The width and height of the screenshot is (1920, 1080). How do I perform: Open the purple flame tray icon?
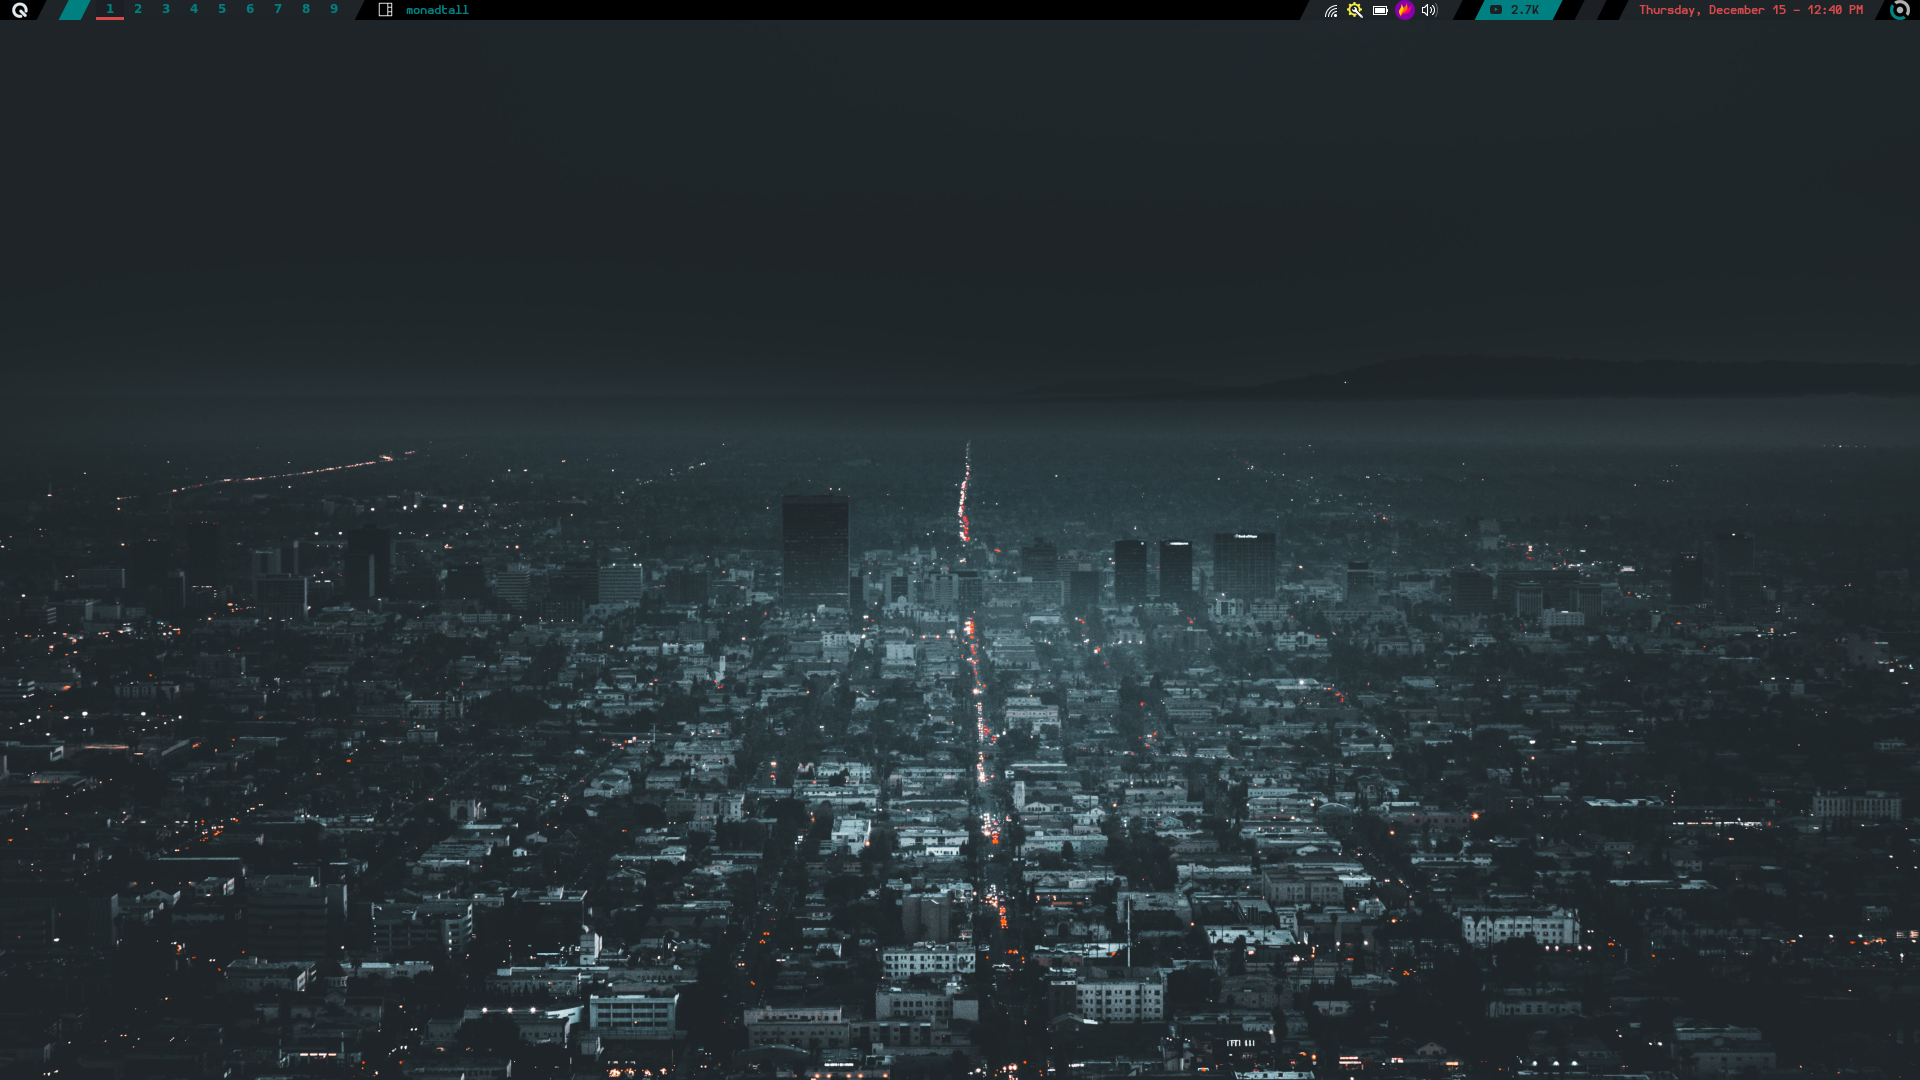click(1405, 10)
